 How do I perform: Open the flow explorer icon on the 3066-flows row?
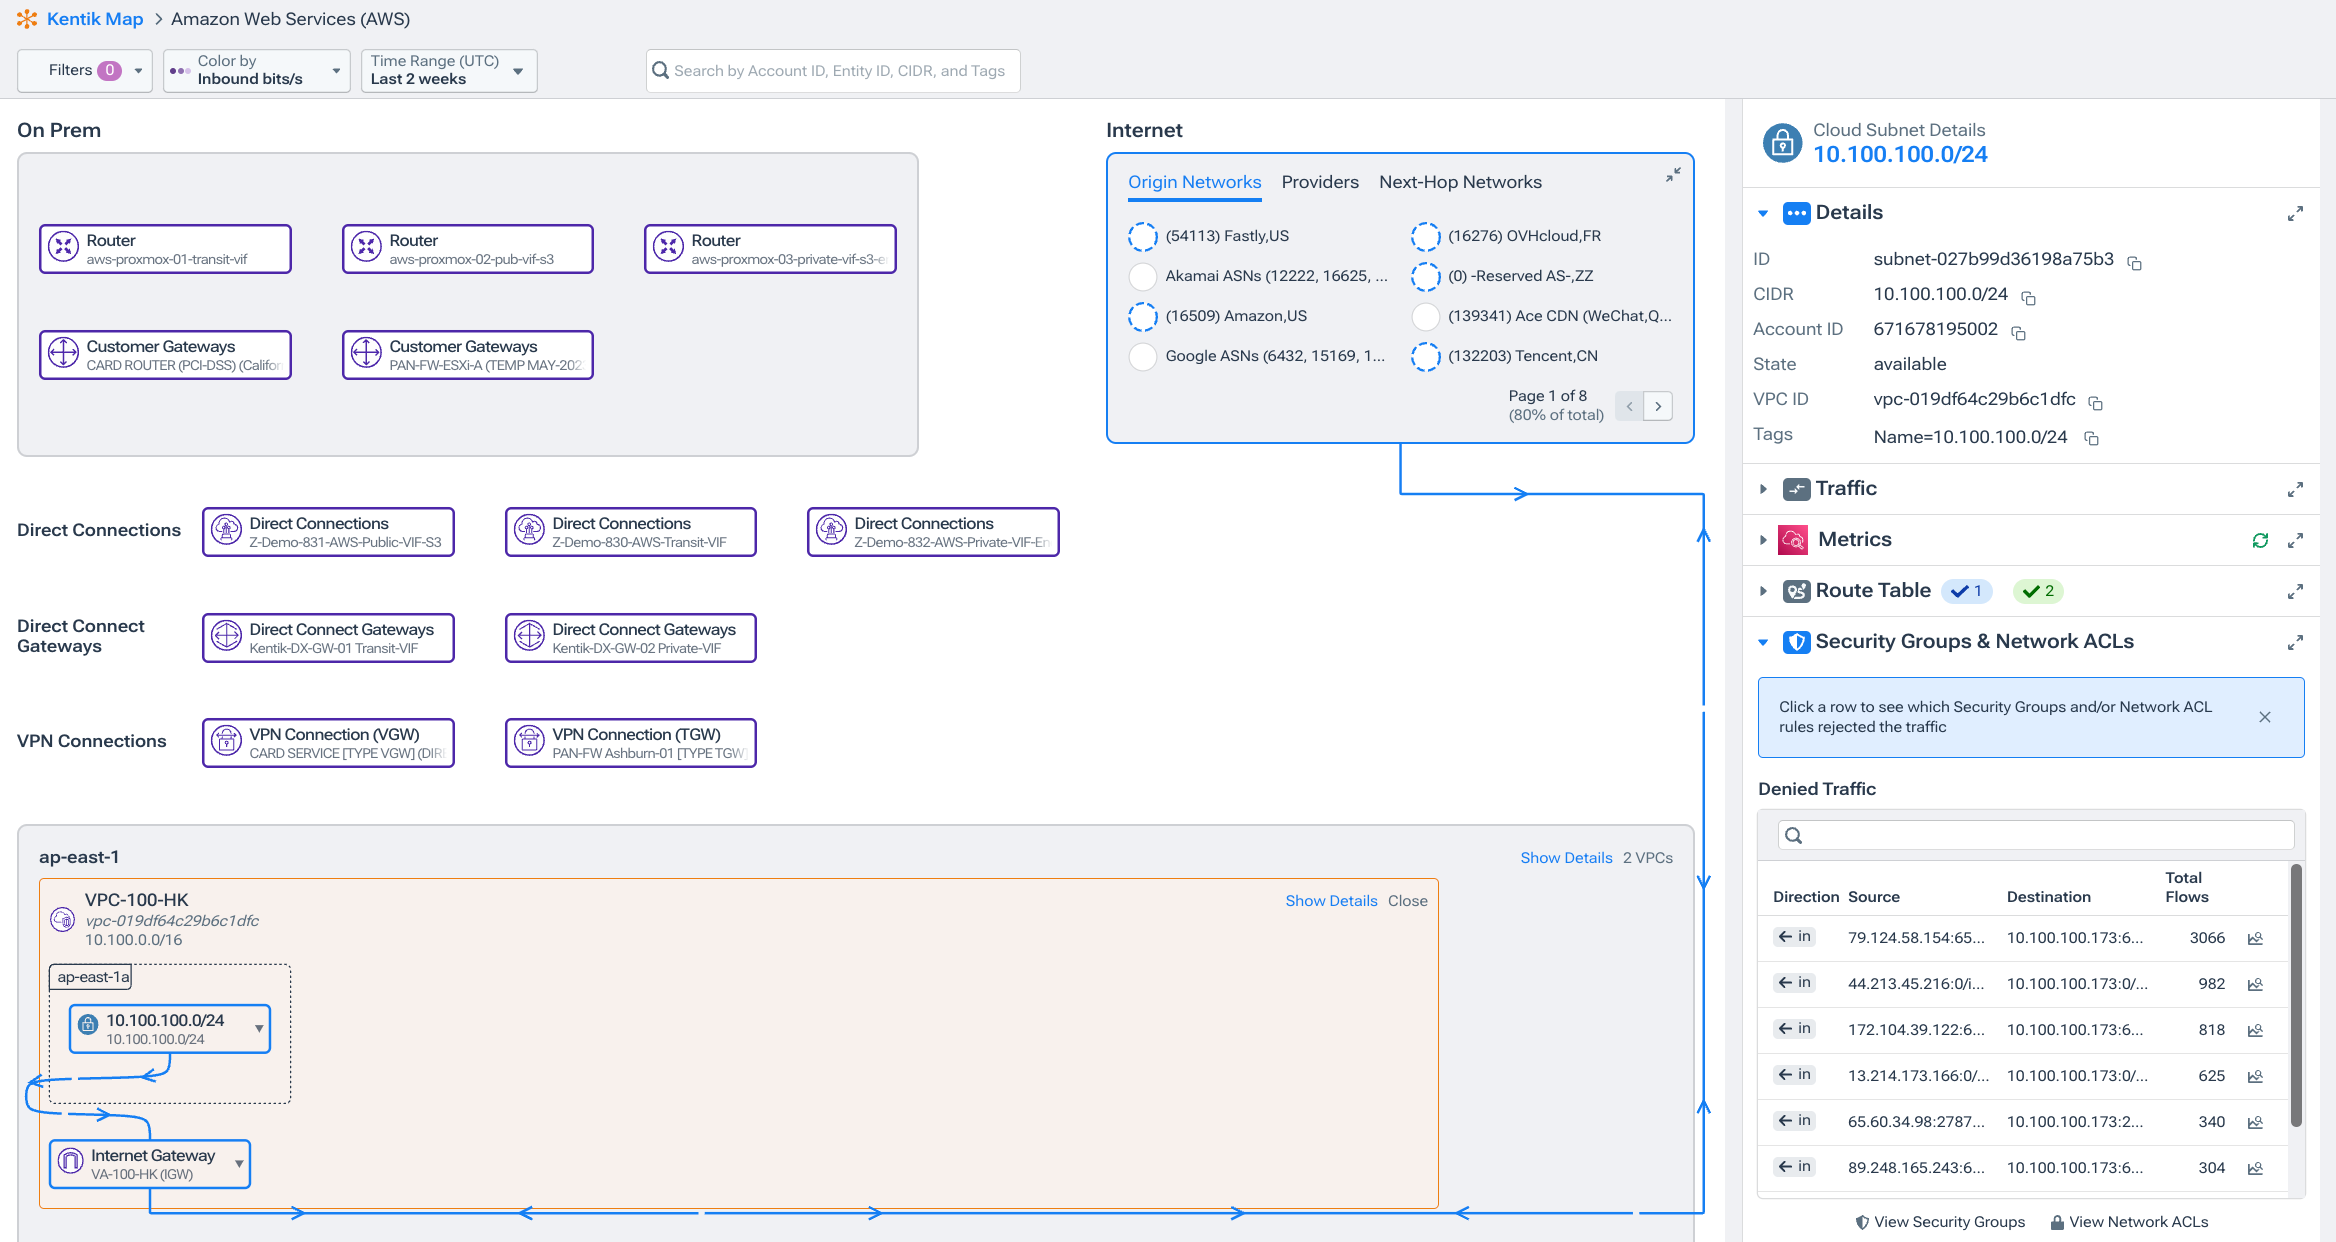2255,938
